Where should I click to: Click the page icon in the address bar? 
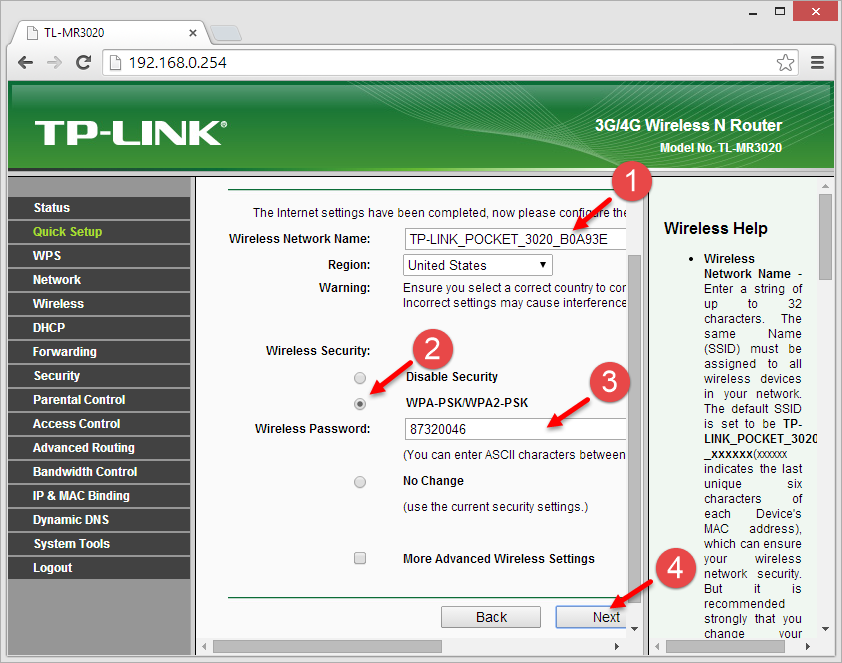click(x=115, y=63)
